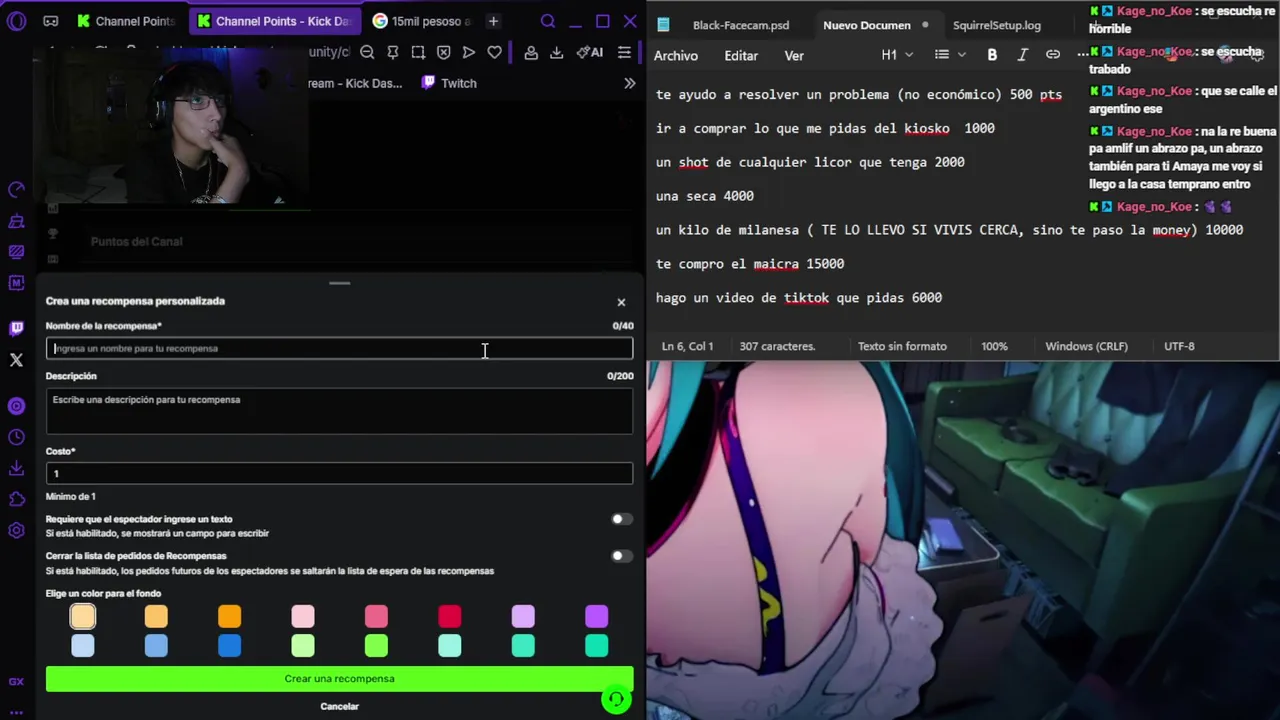Click the Costo input field
The height and width of the screenshot is (720, 1280).
click(x=339, y=473)
